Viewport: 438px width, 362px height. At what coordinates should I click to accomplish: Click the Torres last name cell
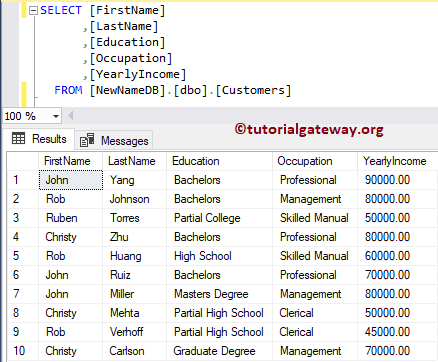pyautogui.click(x=134, y=218)
